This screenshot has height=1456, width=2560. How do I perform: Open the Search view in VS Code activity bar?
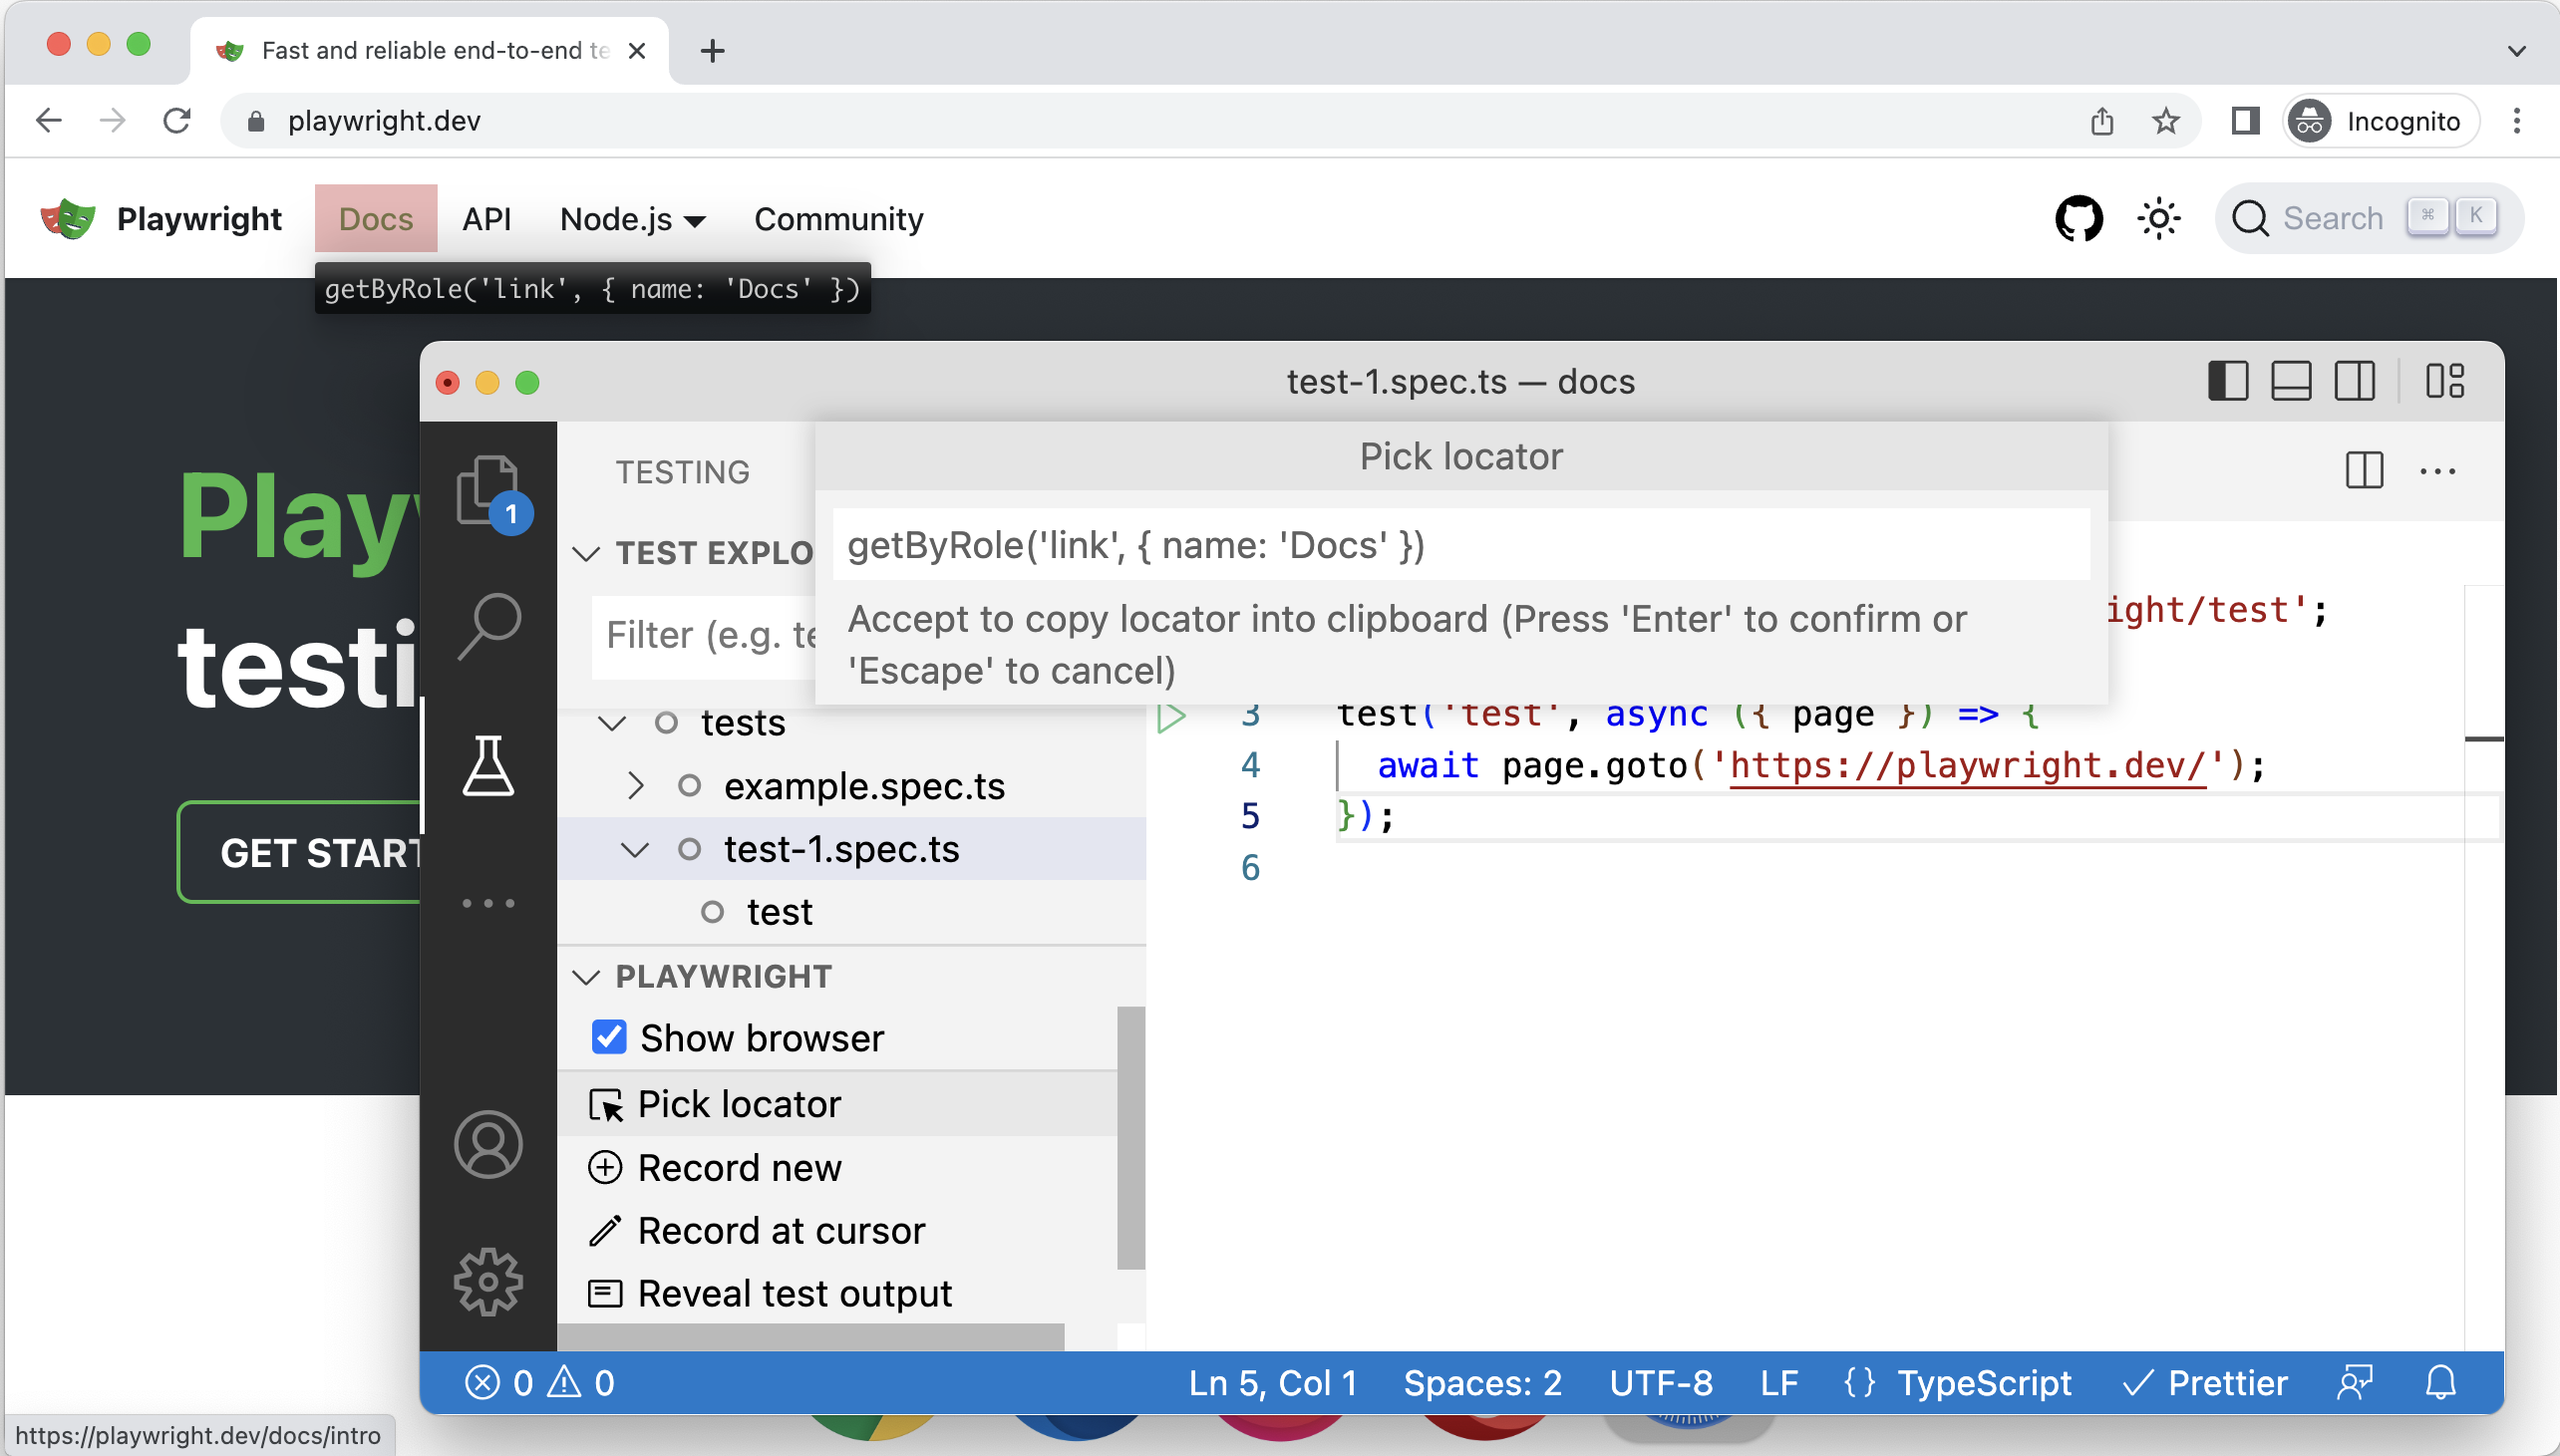tap(489, 626)
